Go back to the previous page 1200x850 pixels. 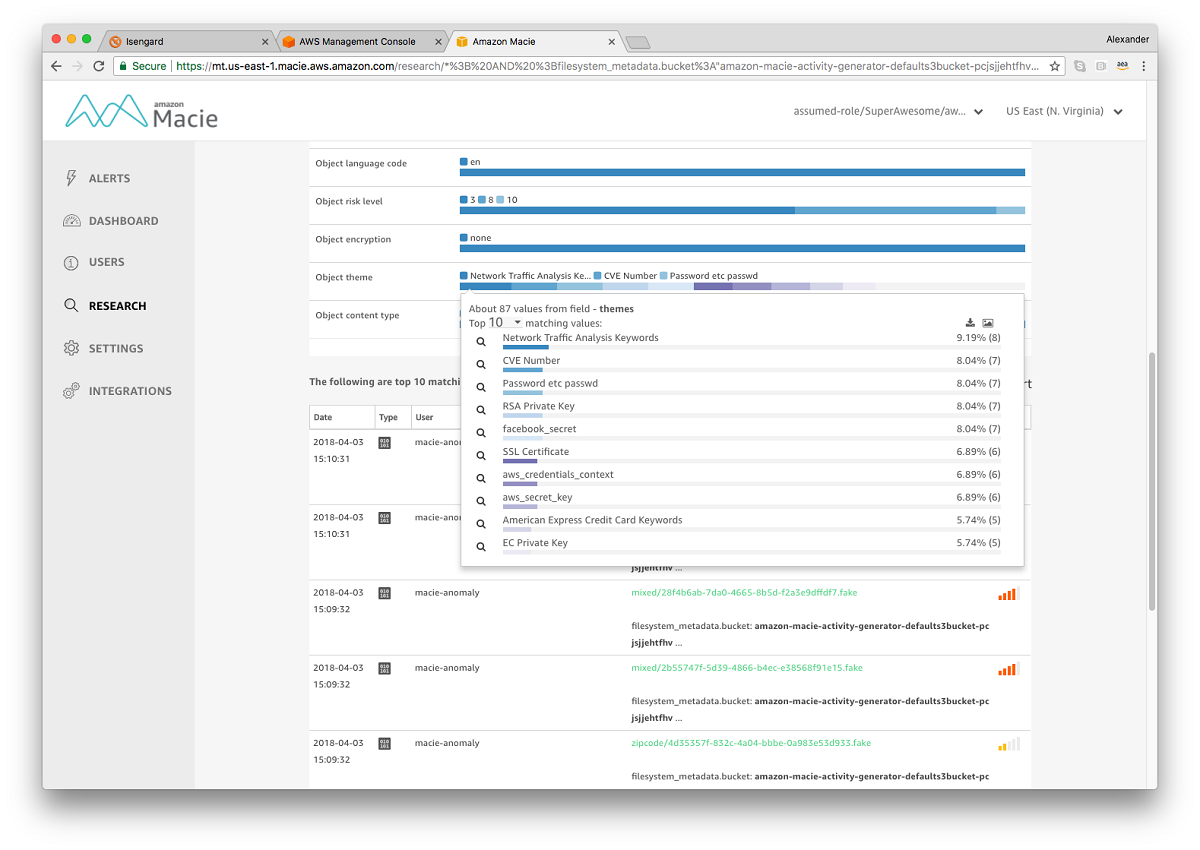click(56, 66)
